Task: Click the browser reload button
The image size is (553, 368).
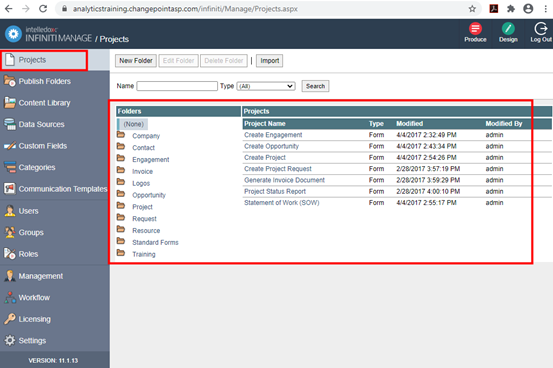Action: coord(43,8)
